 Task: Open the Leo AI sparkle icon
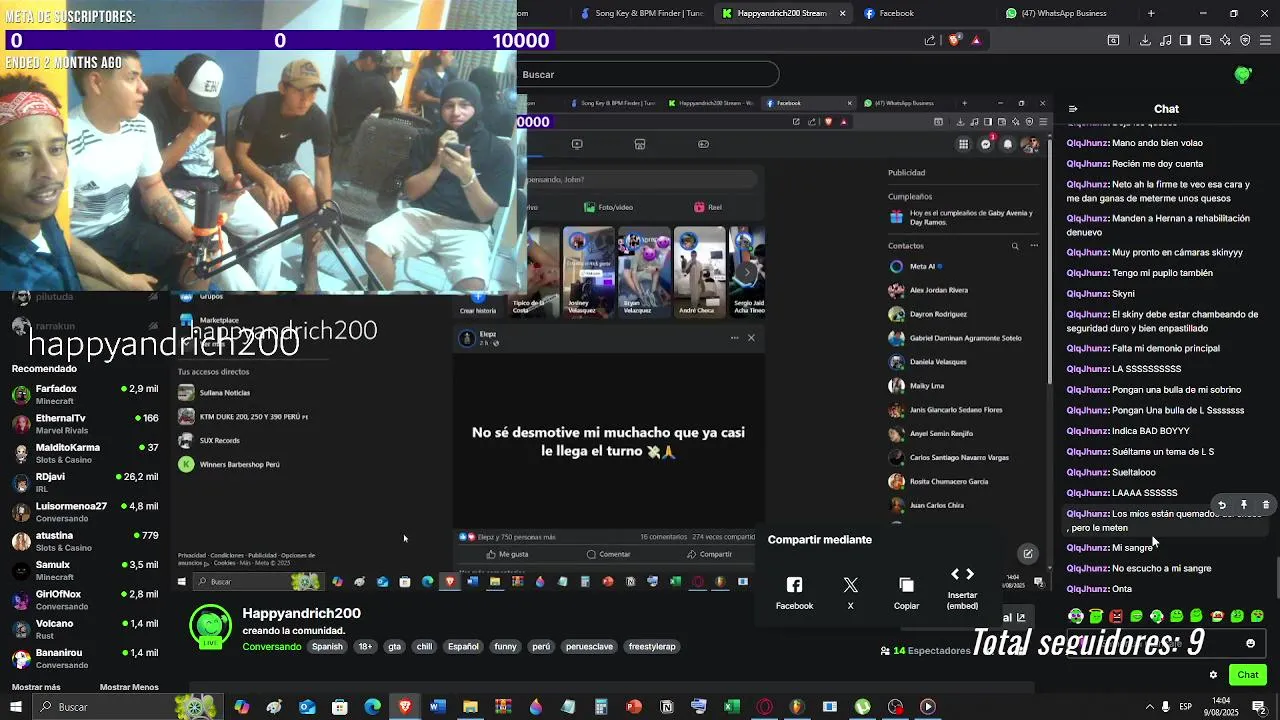1225,40
